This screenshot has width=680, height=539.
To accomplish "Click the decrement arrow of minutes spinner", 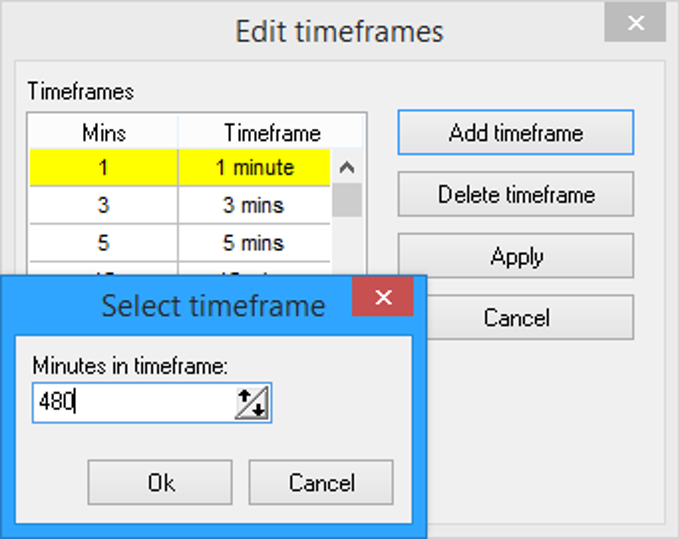I will (x=258, y=408).
